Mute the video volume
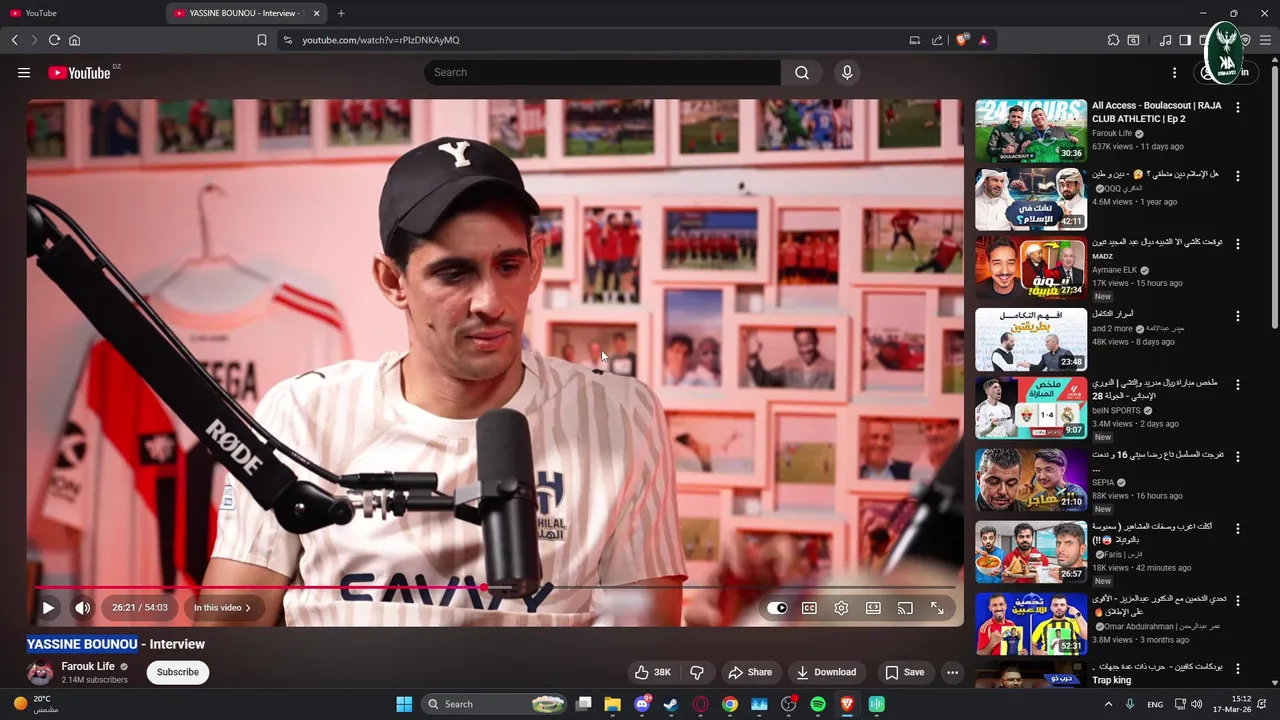This screenshot has width=1280, height=720. click(x=83, y=607)
